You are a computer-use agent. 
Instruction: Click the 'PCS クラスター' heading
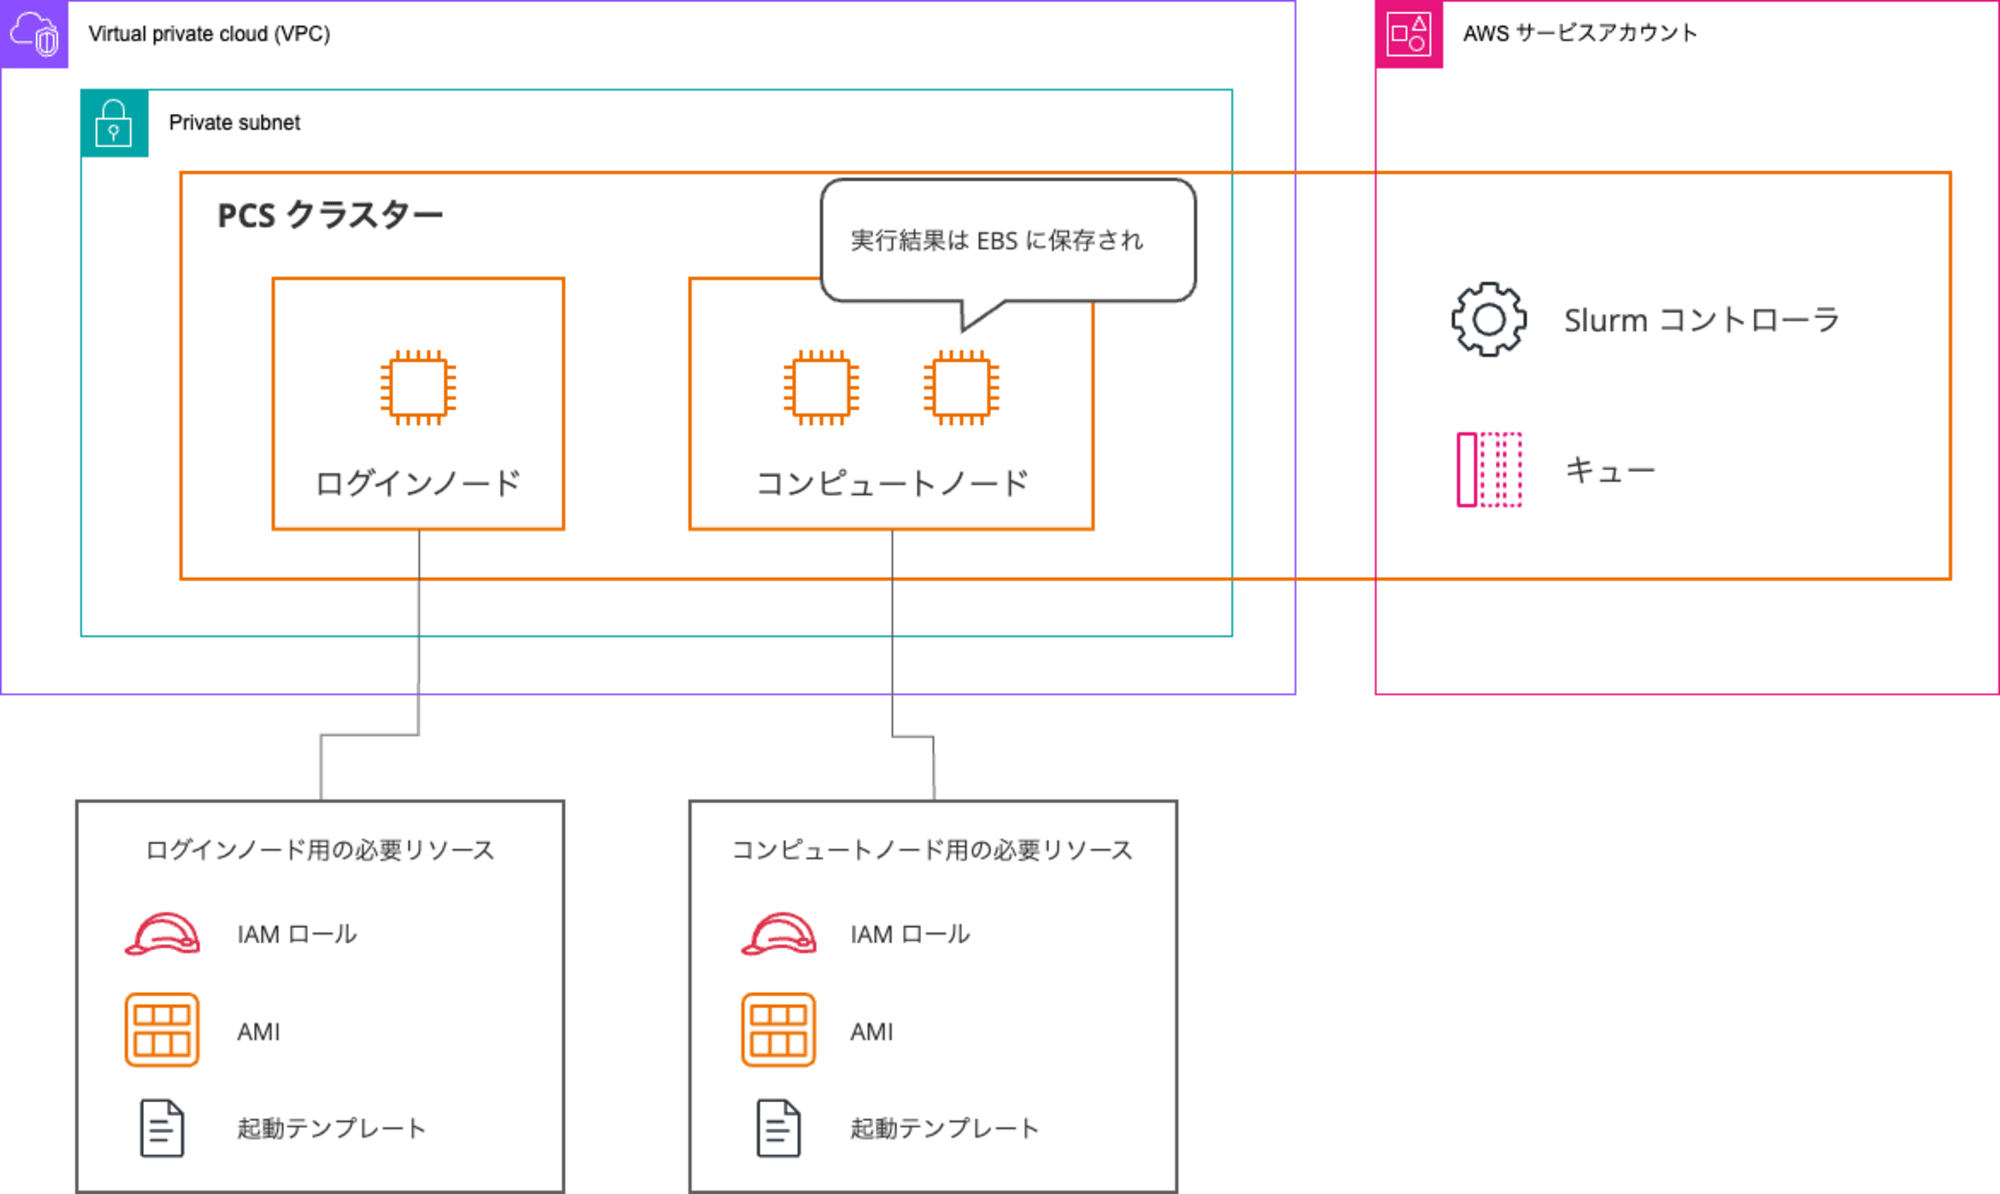click(330, 215)
